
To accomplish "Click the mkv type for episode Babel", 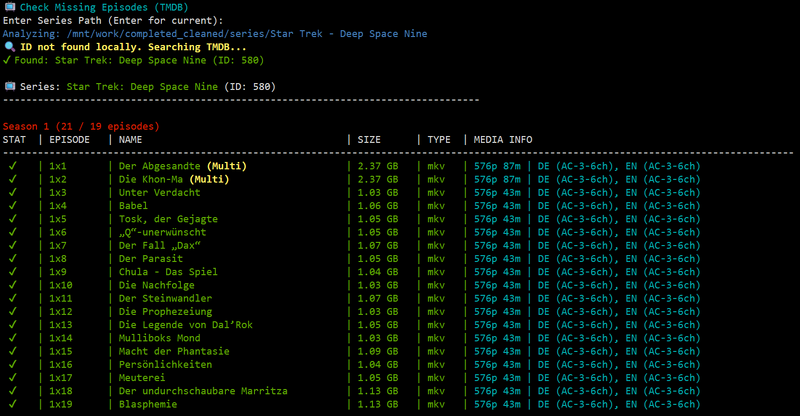I will pos(436,206).
